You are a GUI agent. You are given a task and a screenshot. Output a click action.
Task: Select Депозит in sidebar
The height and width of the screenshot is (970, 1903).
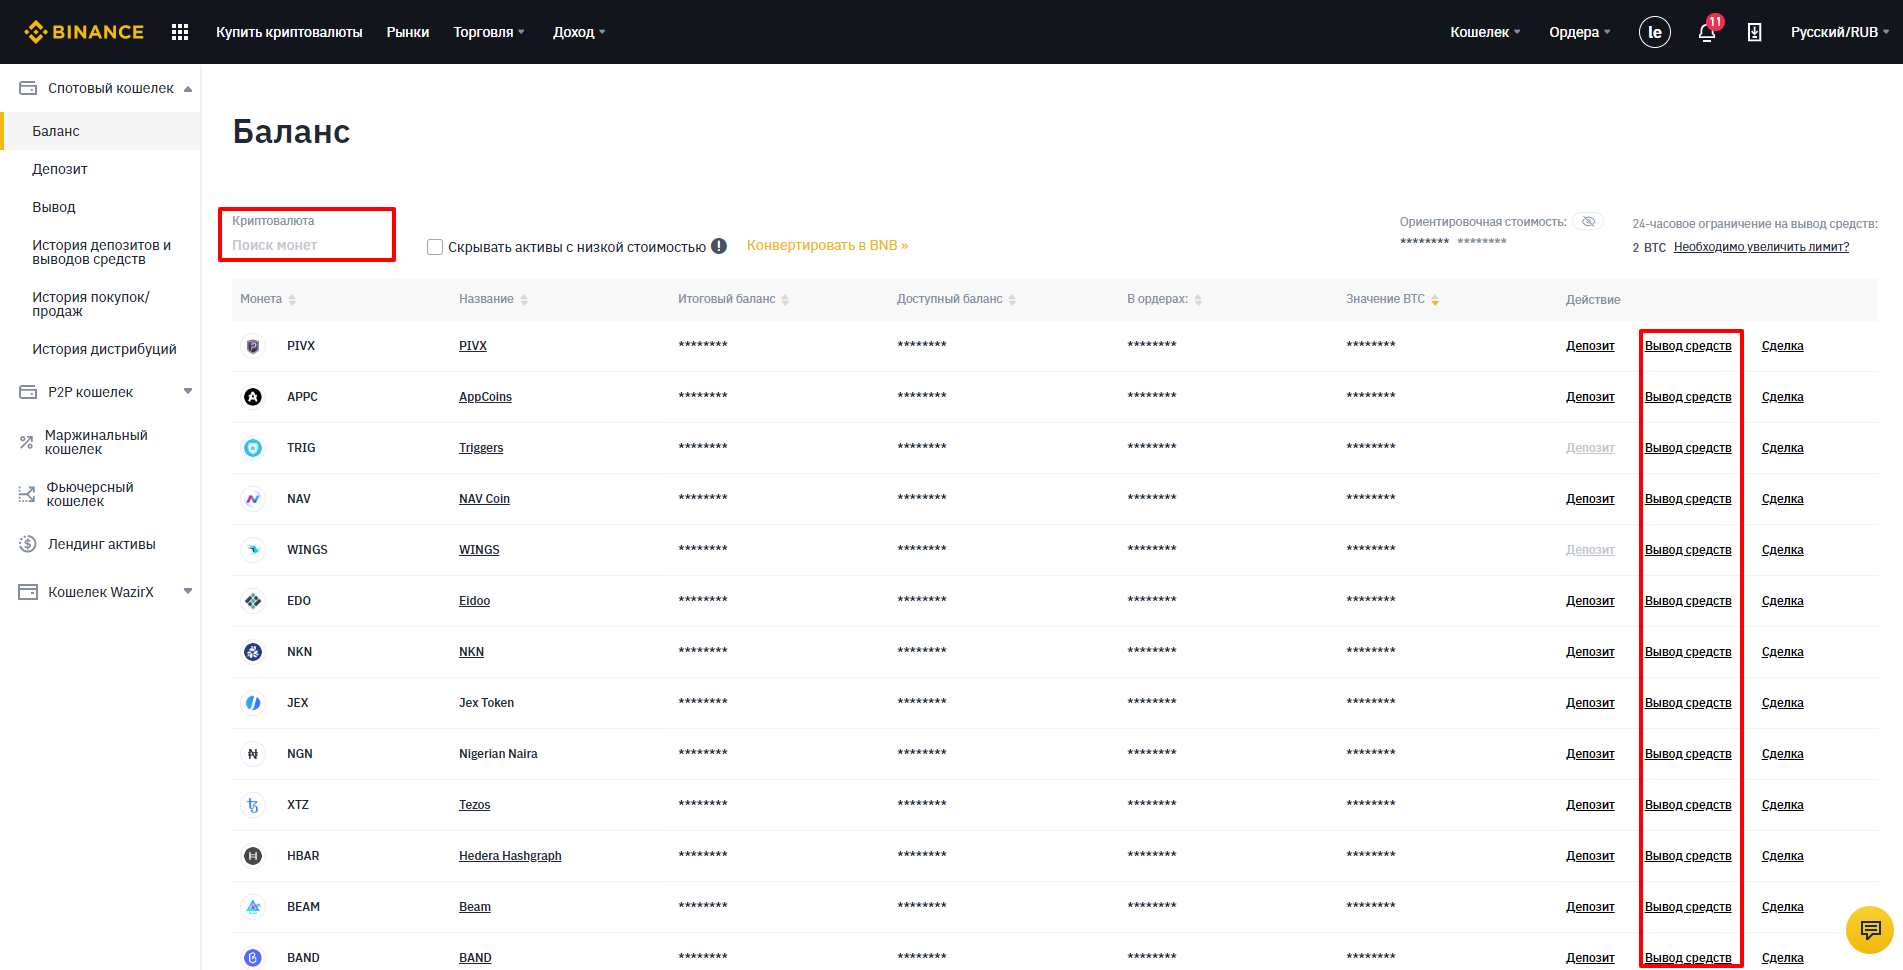point(60,169)
